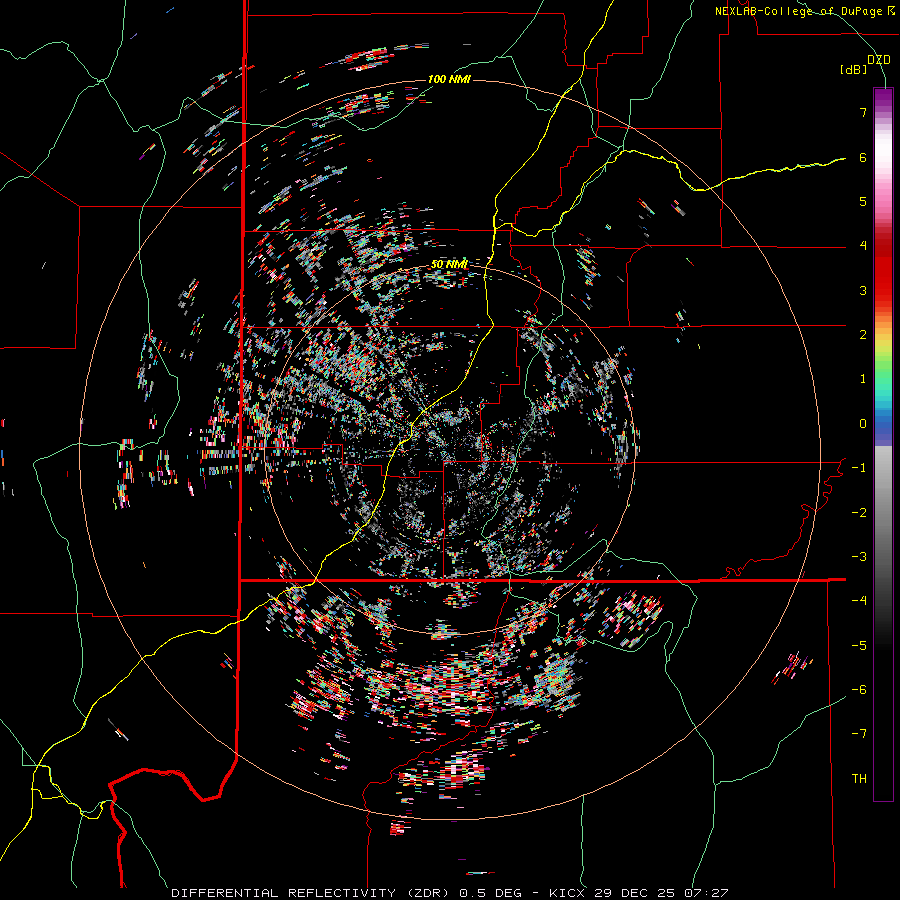Screen dimensions: 900x900
Task: Click the "100 NMI" range ring label
Action: 449,79
